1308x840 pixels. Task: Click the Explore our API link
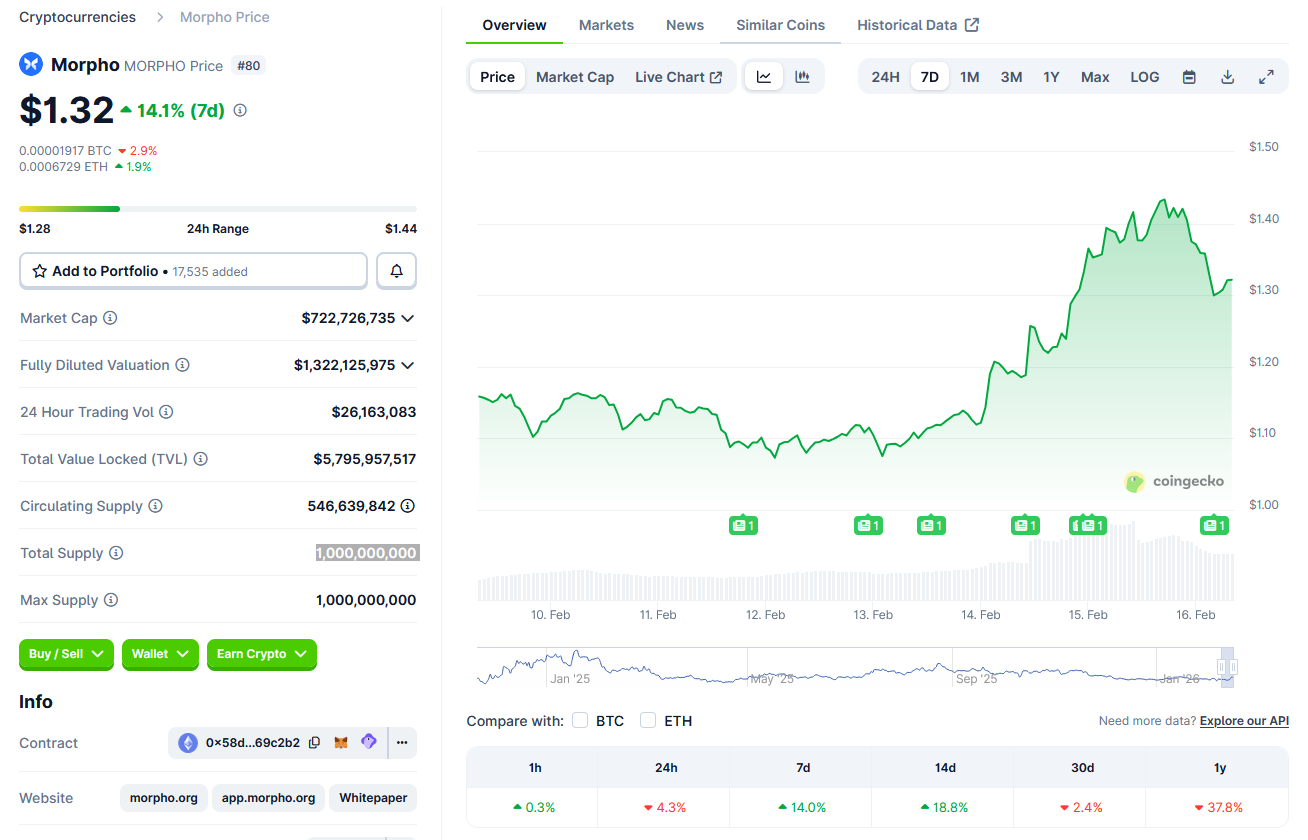tap(1244, 720)
